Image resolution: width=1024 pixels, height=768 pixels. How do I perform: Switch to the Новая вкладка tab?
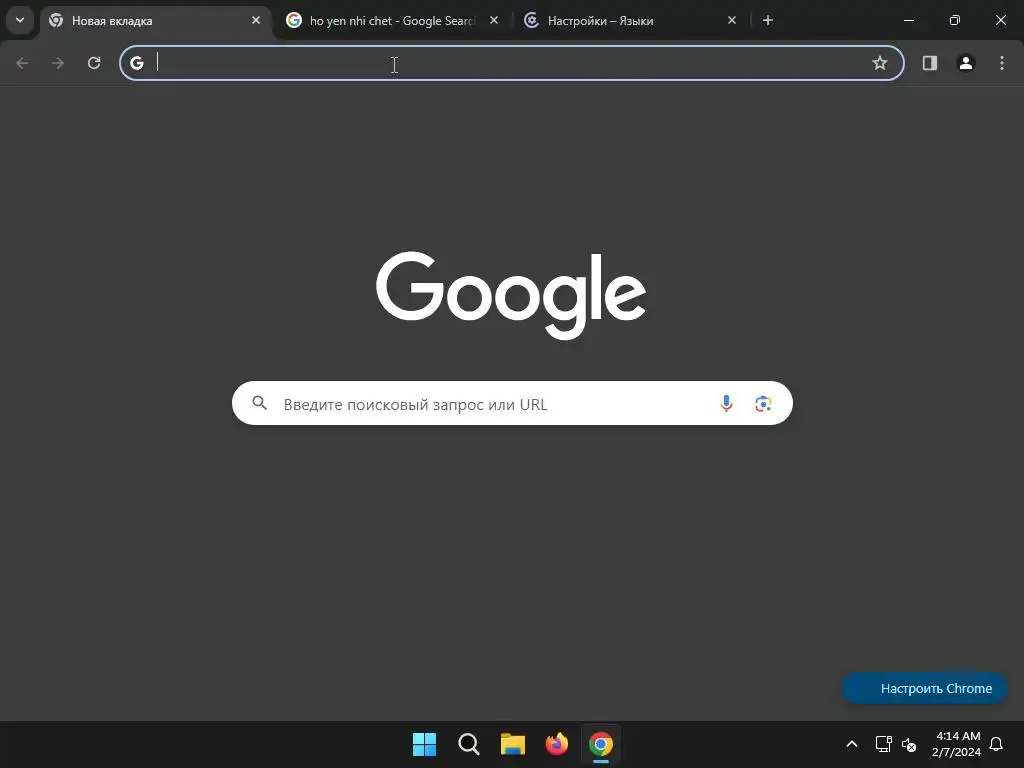pyautogui.click(x=155, y=21)
